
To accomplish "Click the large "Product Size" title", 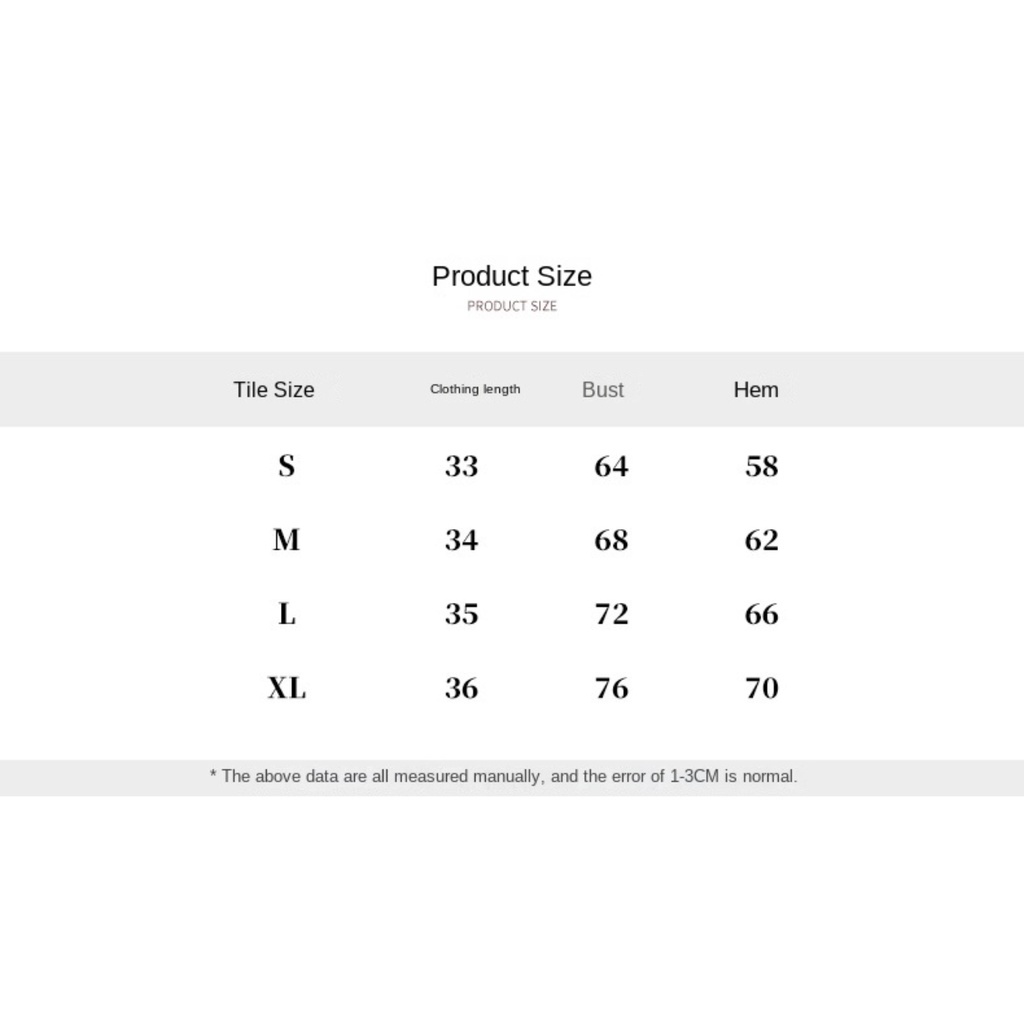I will point(511,276).
